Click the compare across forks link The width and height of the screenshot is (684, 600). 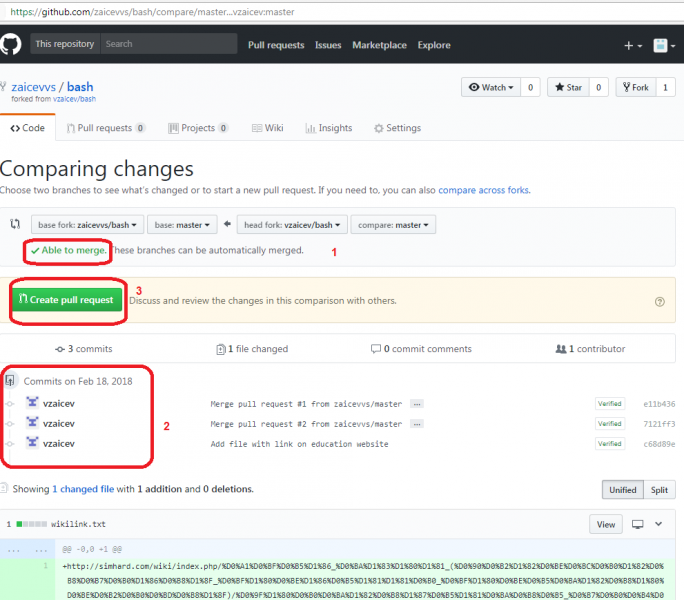(483, 190)
